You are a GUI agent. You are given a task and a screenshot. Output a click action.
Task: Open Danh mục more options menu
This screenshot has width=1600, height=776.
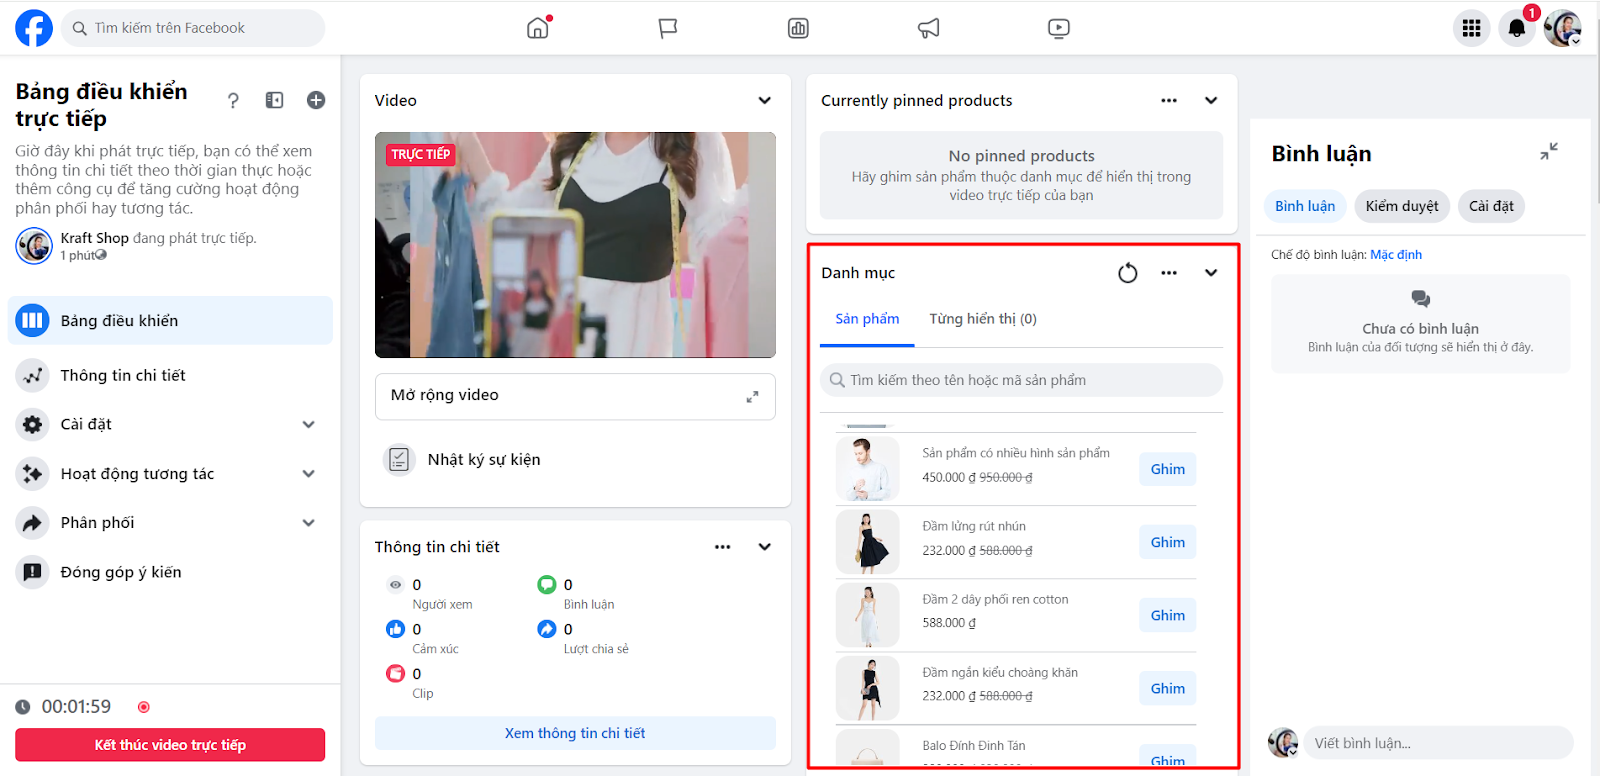pyautogui.click(x=1169, y=273)
